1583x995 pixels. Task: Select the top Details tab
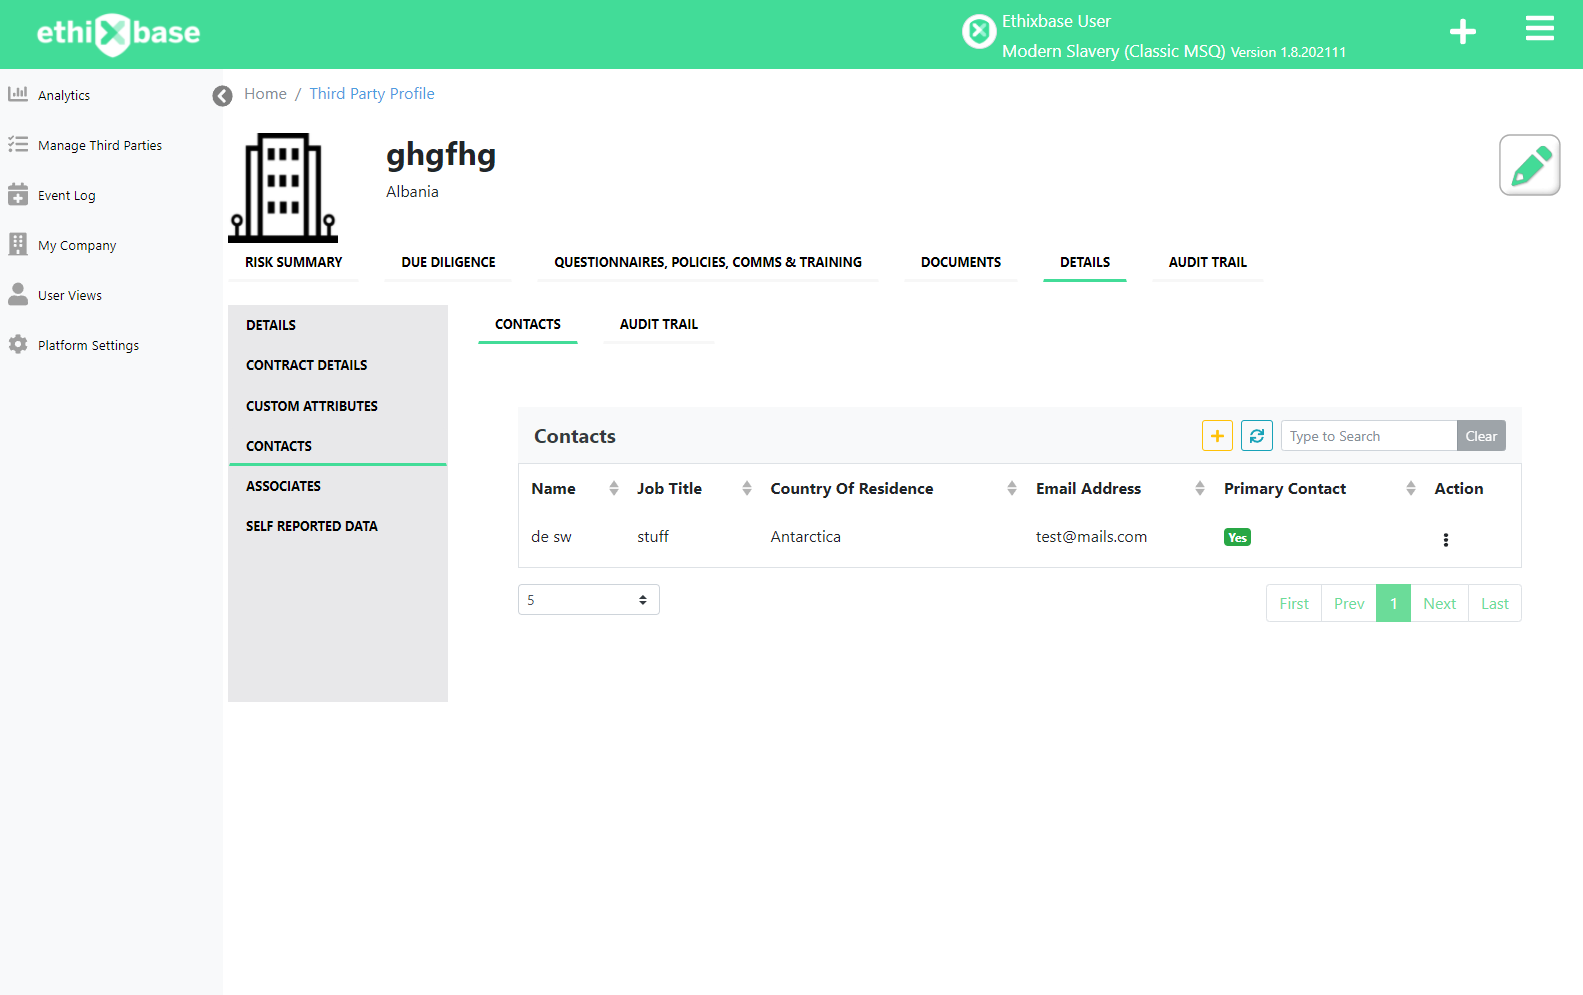click(1085, 262)
